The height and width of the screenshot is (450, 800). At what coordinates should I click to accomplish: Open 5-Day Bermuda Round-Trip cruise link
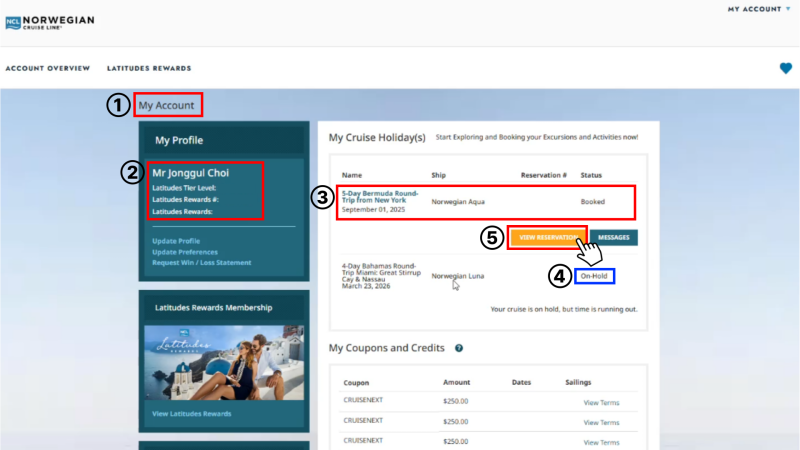click(380, 197)
